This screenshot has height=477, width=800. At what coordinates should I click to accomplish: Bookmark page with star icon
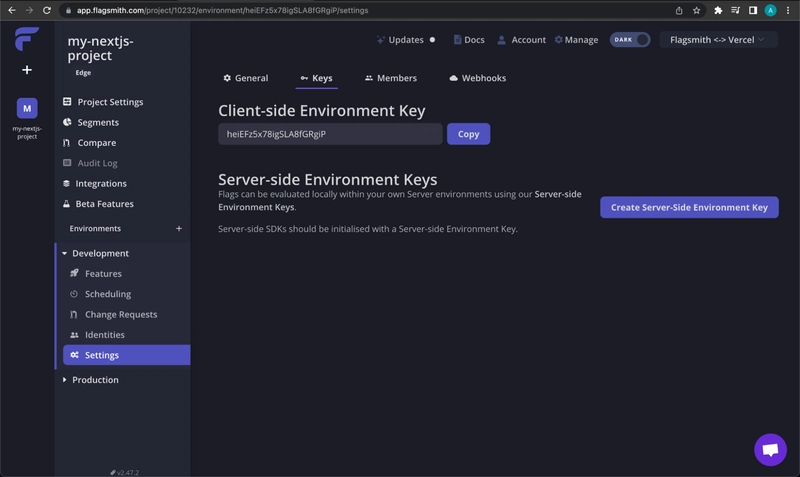pyautogui.click(x=696, y=10)
